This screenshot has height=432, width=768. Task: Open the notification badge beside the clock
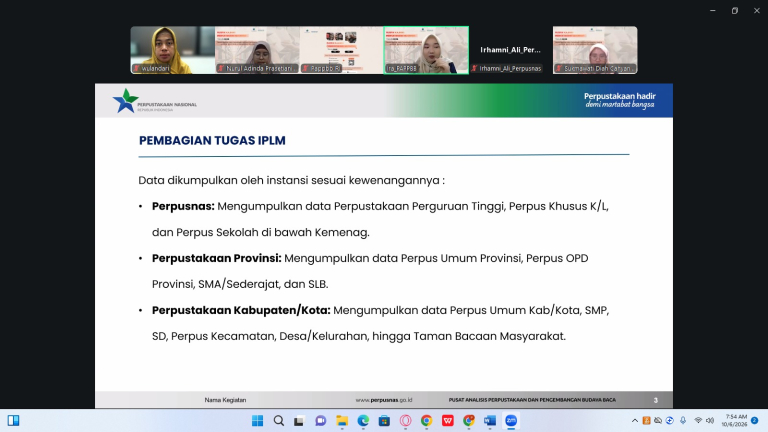(755, 421)
